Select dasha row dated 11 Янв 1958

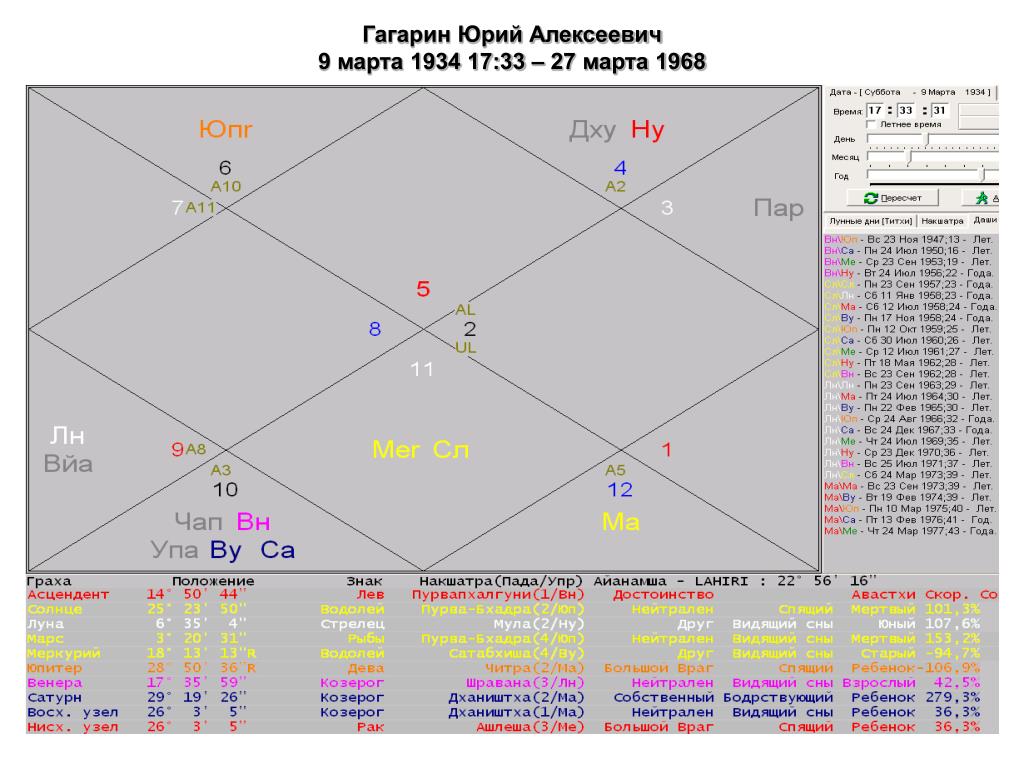coord(909,295)
